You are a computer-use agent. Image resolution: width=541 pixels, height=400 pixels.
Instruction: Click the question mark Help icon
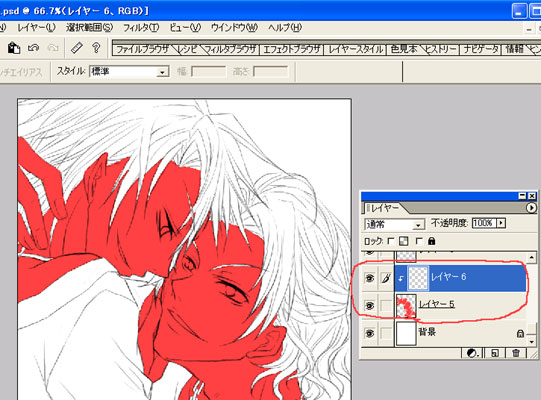(96, 48)
